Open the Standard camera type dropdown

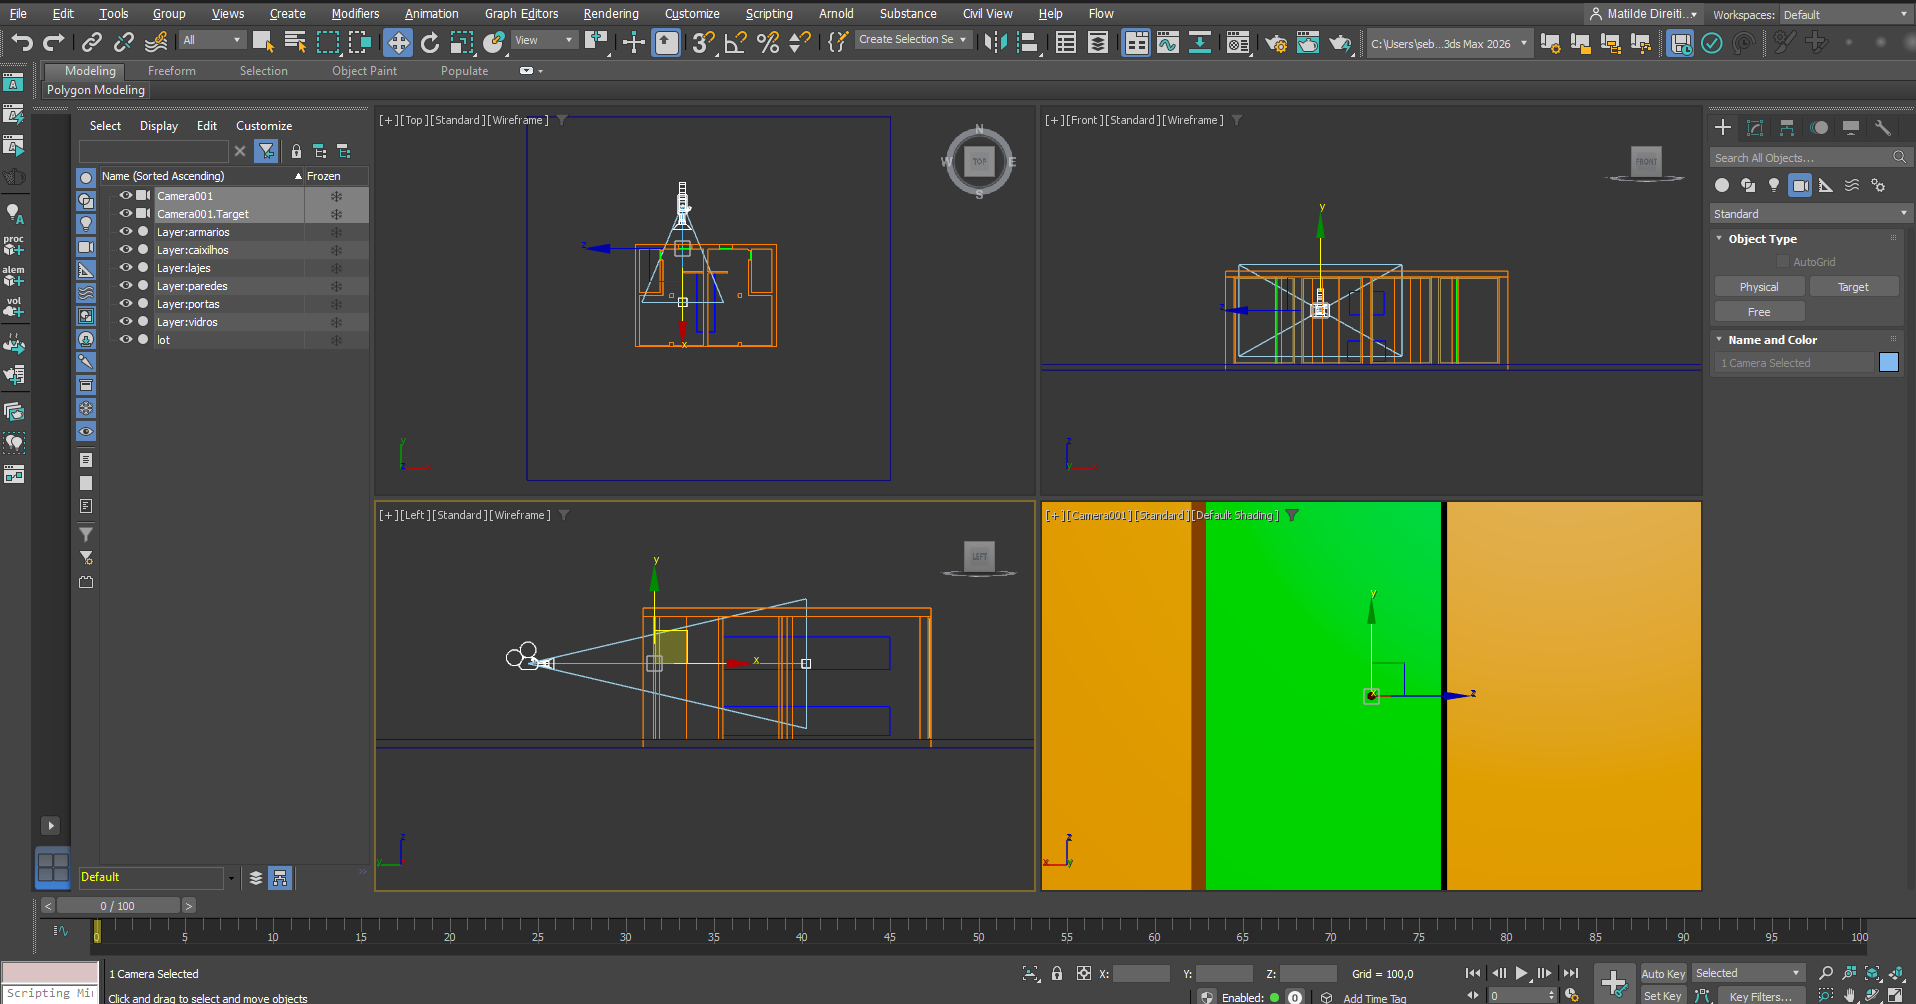[1809, 214]
